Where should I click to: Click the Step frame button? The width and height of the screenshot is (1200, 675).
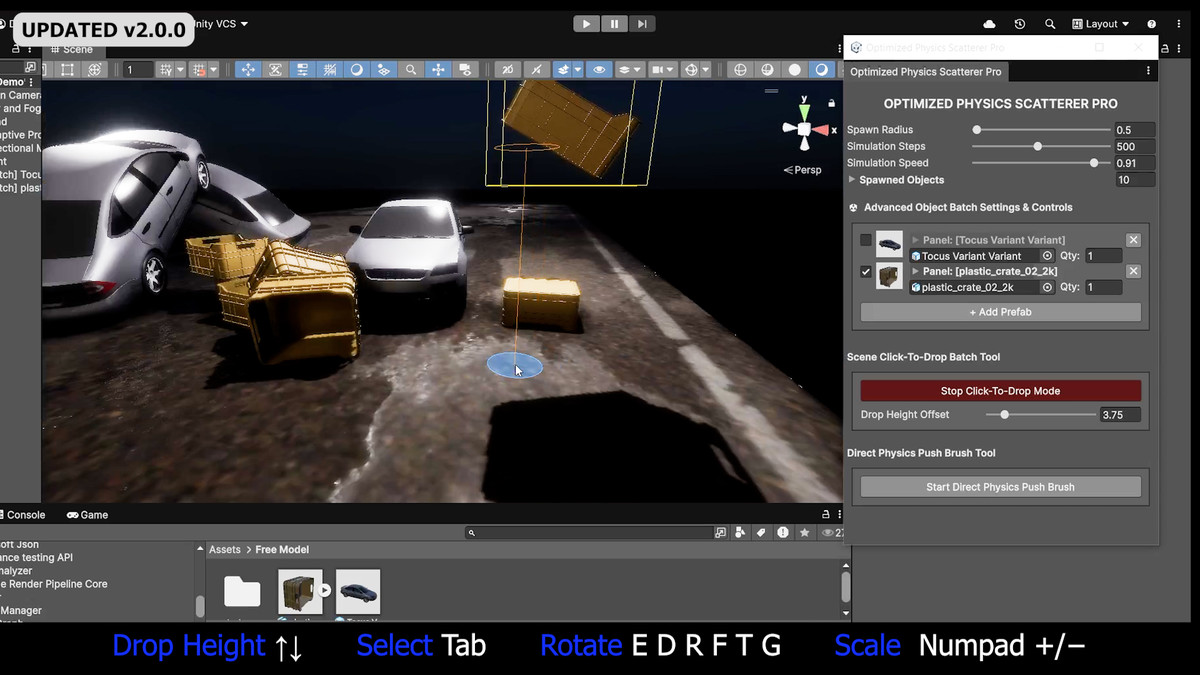(x=642, y=24)
